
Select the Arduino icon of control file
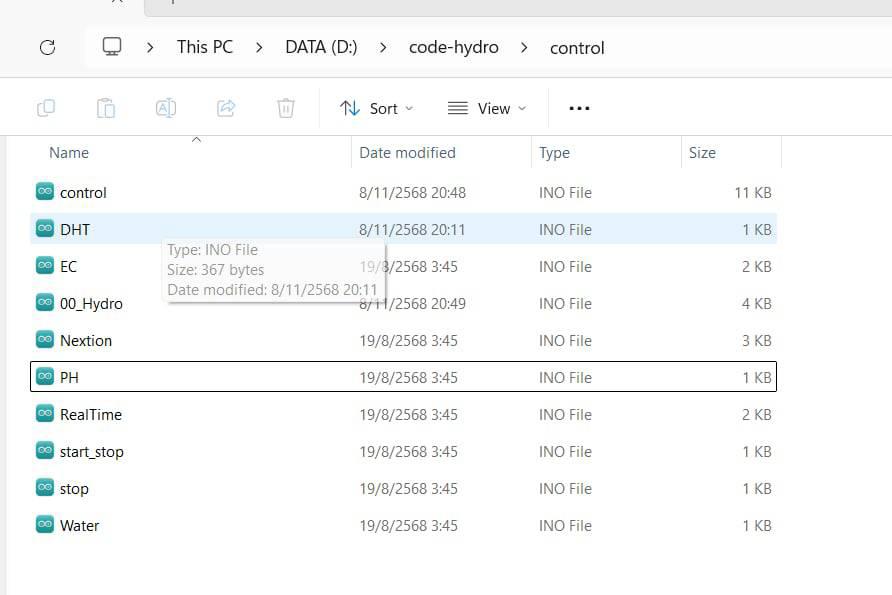(44, 192)
